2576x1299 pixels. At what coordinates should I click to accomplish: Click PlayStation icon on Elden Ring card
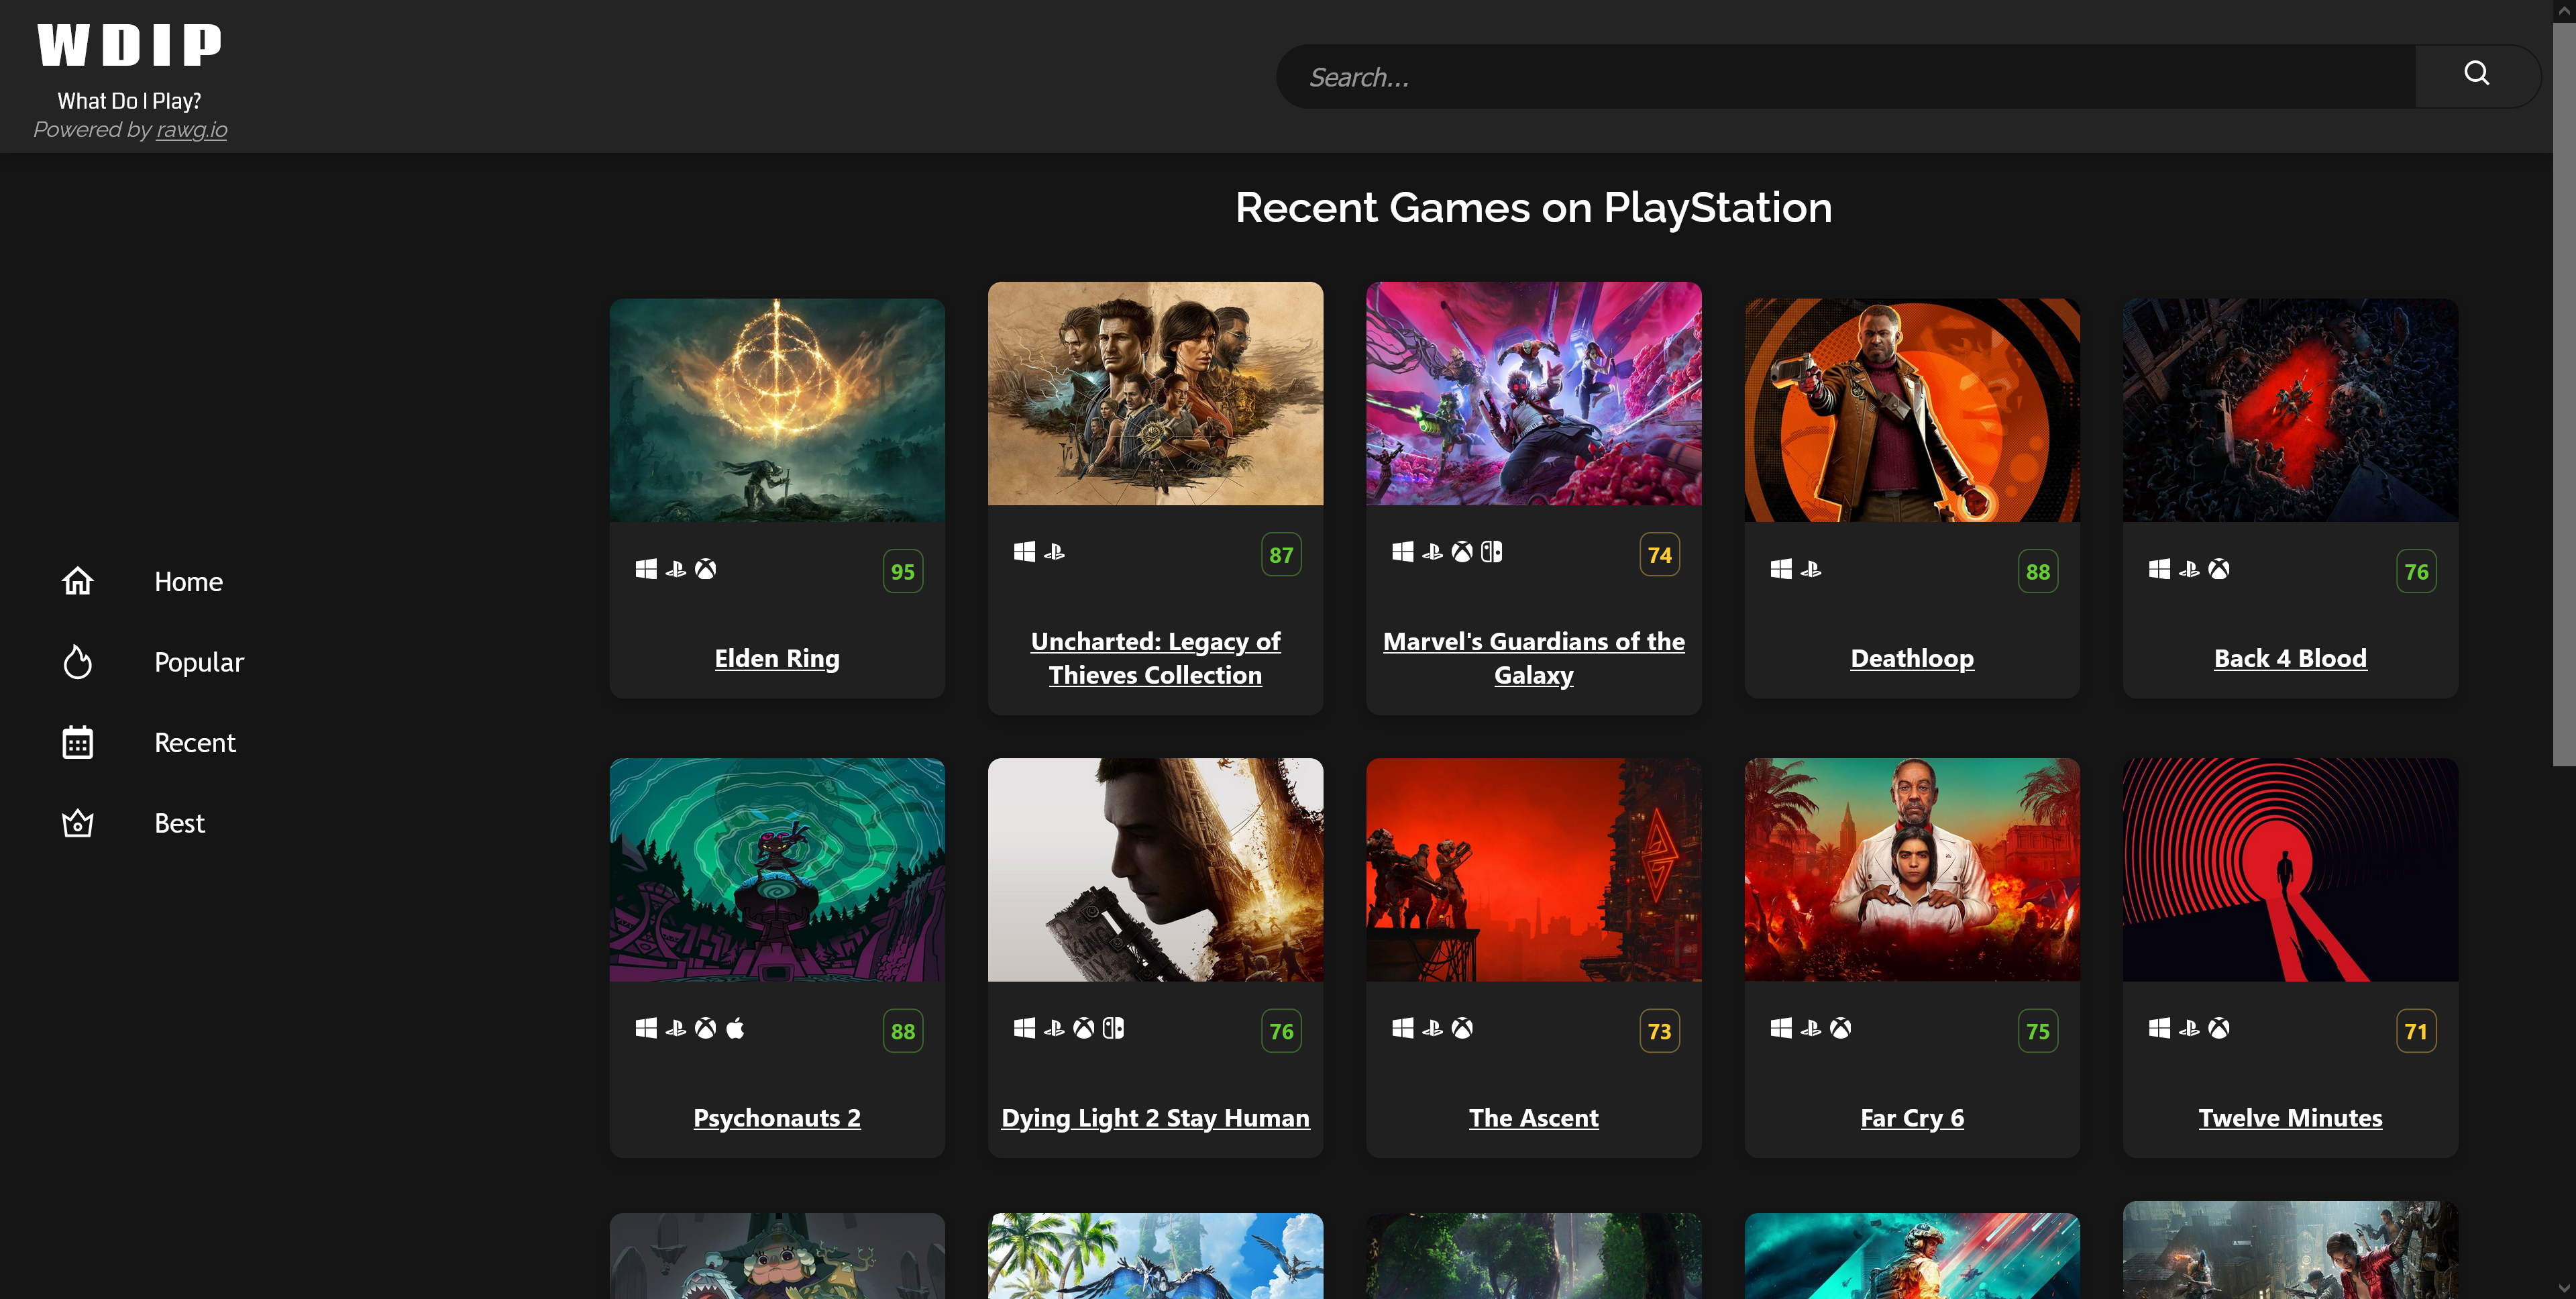676,569
